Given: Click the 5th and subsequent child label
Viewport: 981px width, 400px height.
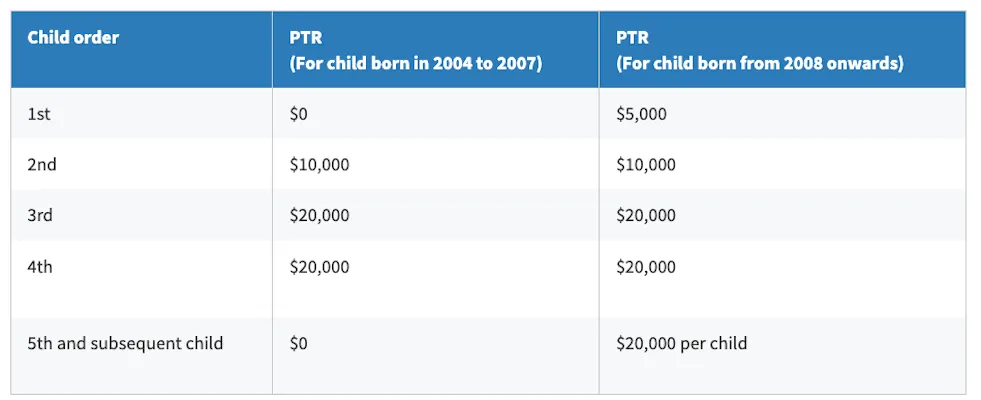Looking at the screenshot, I should click(x=125, y=343).
